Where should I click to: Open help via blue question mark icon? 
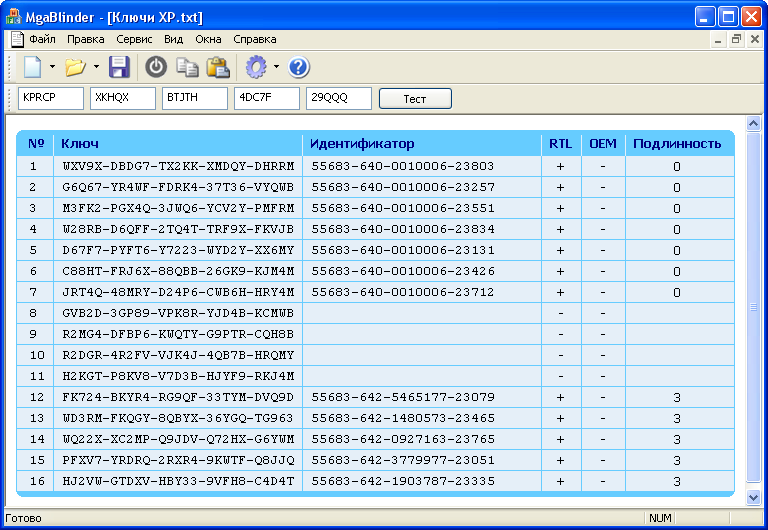pos(299,67)
